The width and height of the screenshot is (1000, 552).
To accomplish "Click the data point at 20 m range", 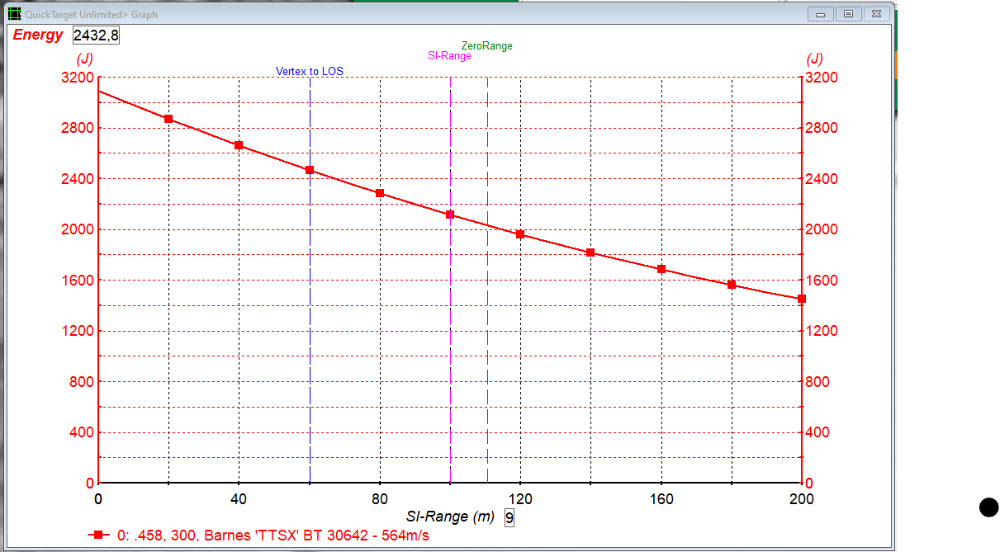I will tap(168, 119).
